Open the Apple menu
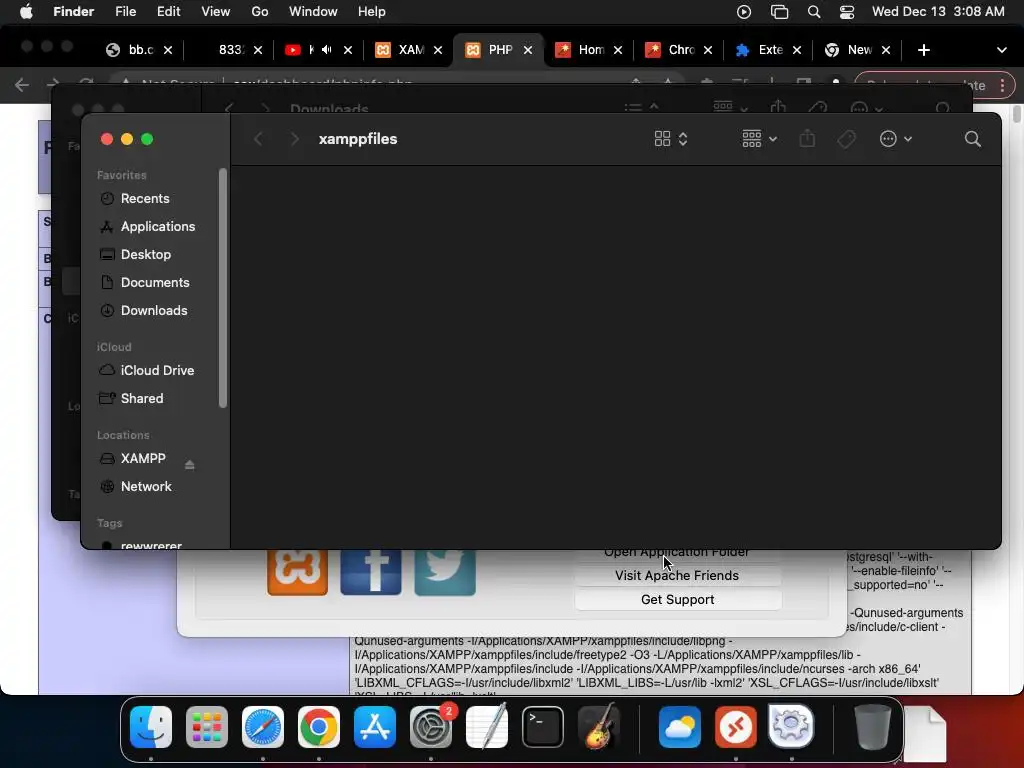1024x768 pixels. [25, 12]
